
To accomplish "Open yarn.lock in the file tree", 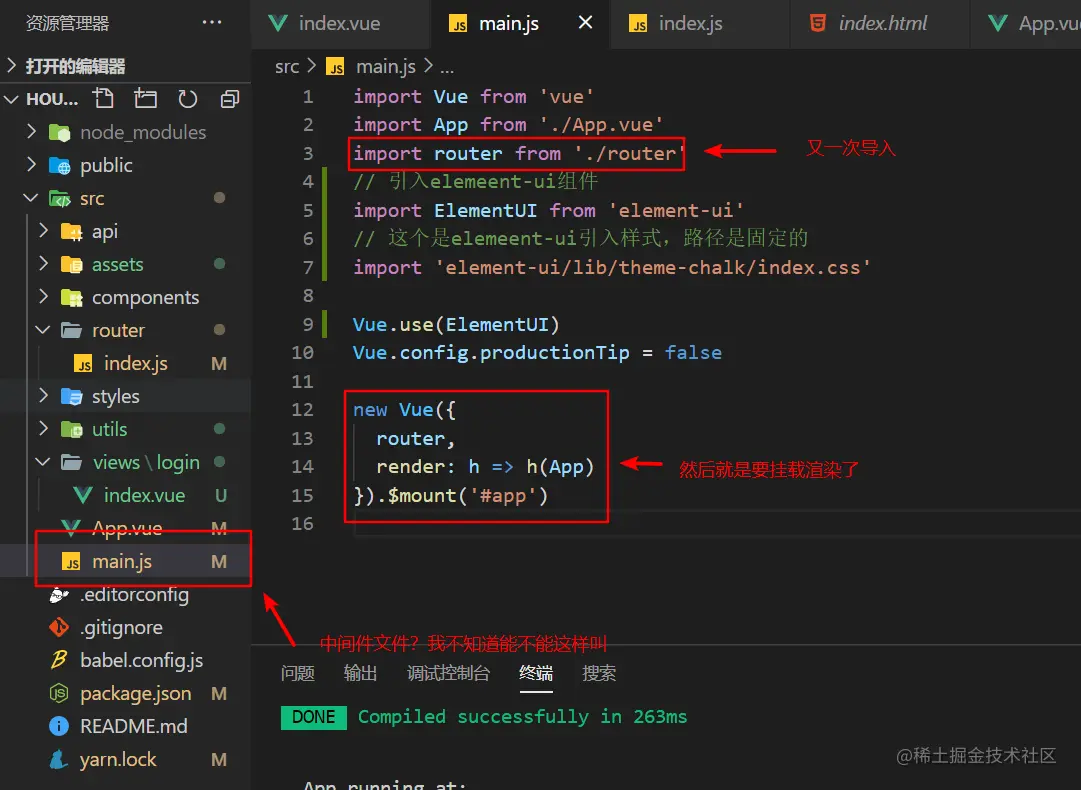I will point(125,759).
